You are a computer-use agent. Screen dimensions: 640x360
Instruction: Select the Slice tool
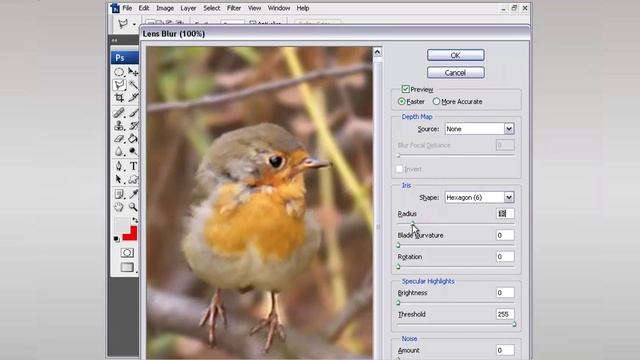[133, 98]
